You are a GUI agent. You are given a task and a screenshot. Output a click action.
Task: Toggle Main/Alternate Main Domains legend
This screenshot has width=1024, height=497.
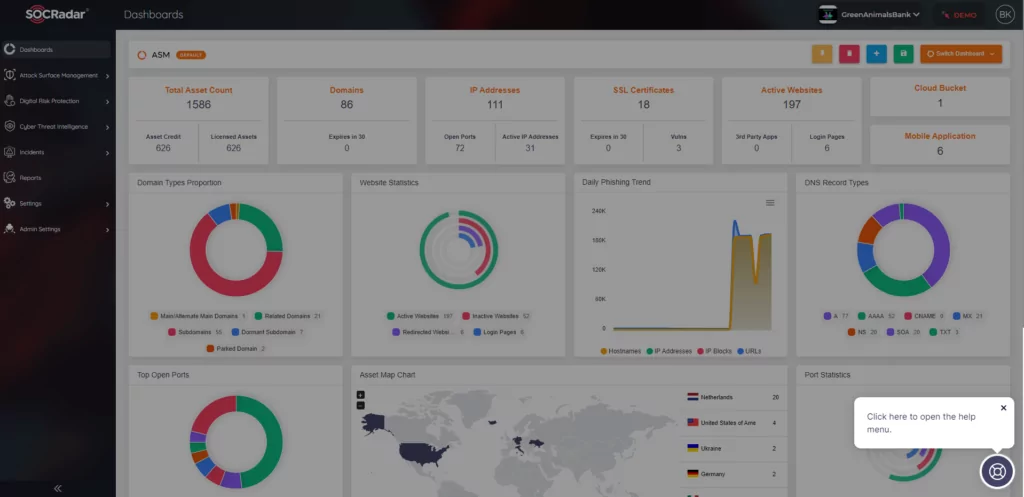[x=198, y=316]
